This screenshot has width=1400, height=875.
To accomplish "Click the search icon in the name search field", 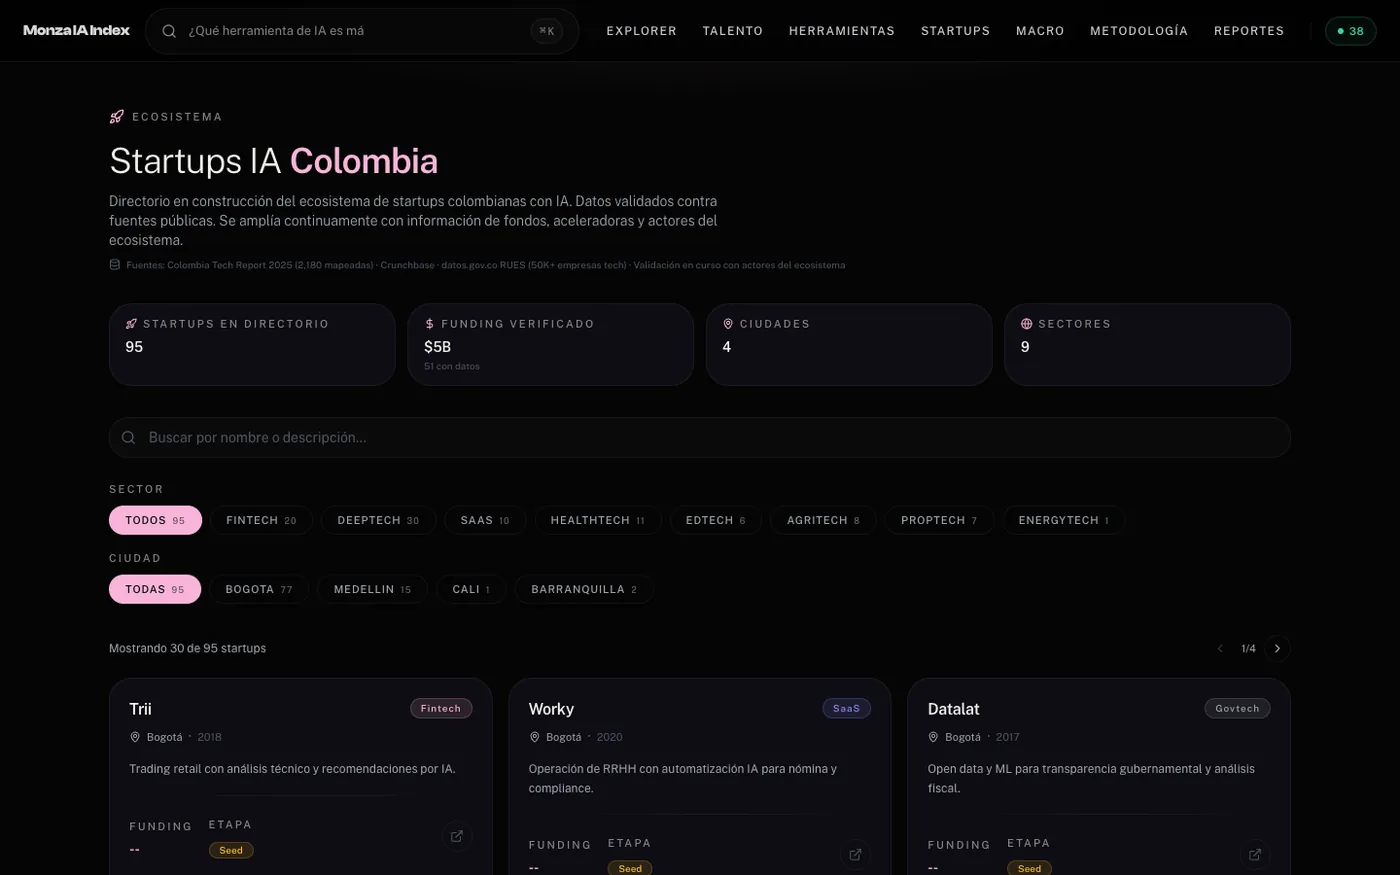I will 129,437.
